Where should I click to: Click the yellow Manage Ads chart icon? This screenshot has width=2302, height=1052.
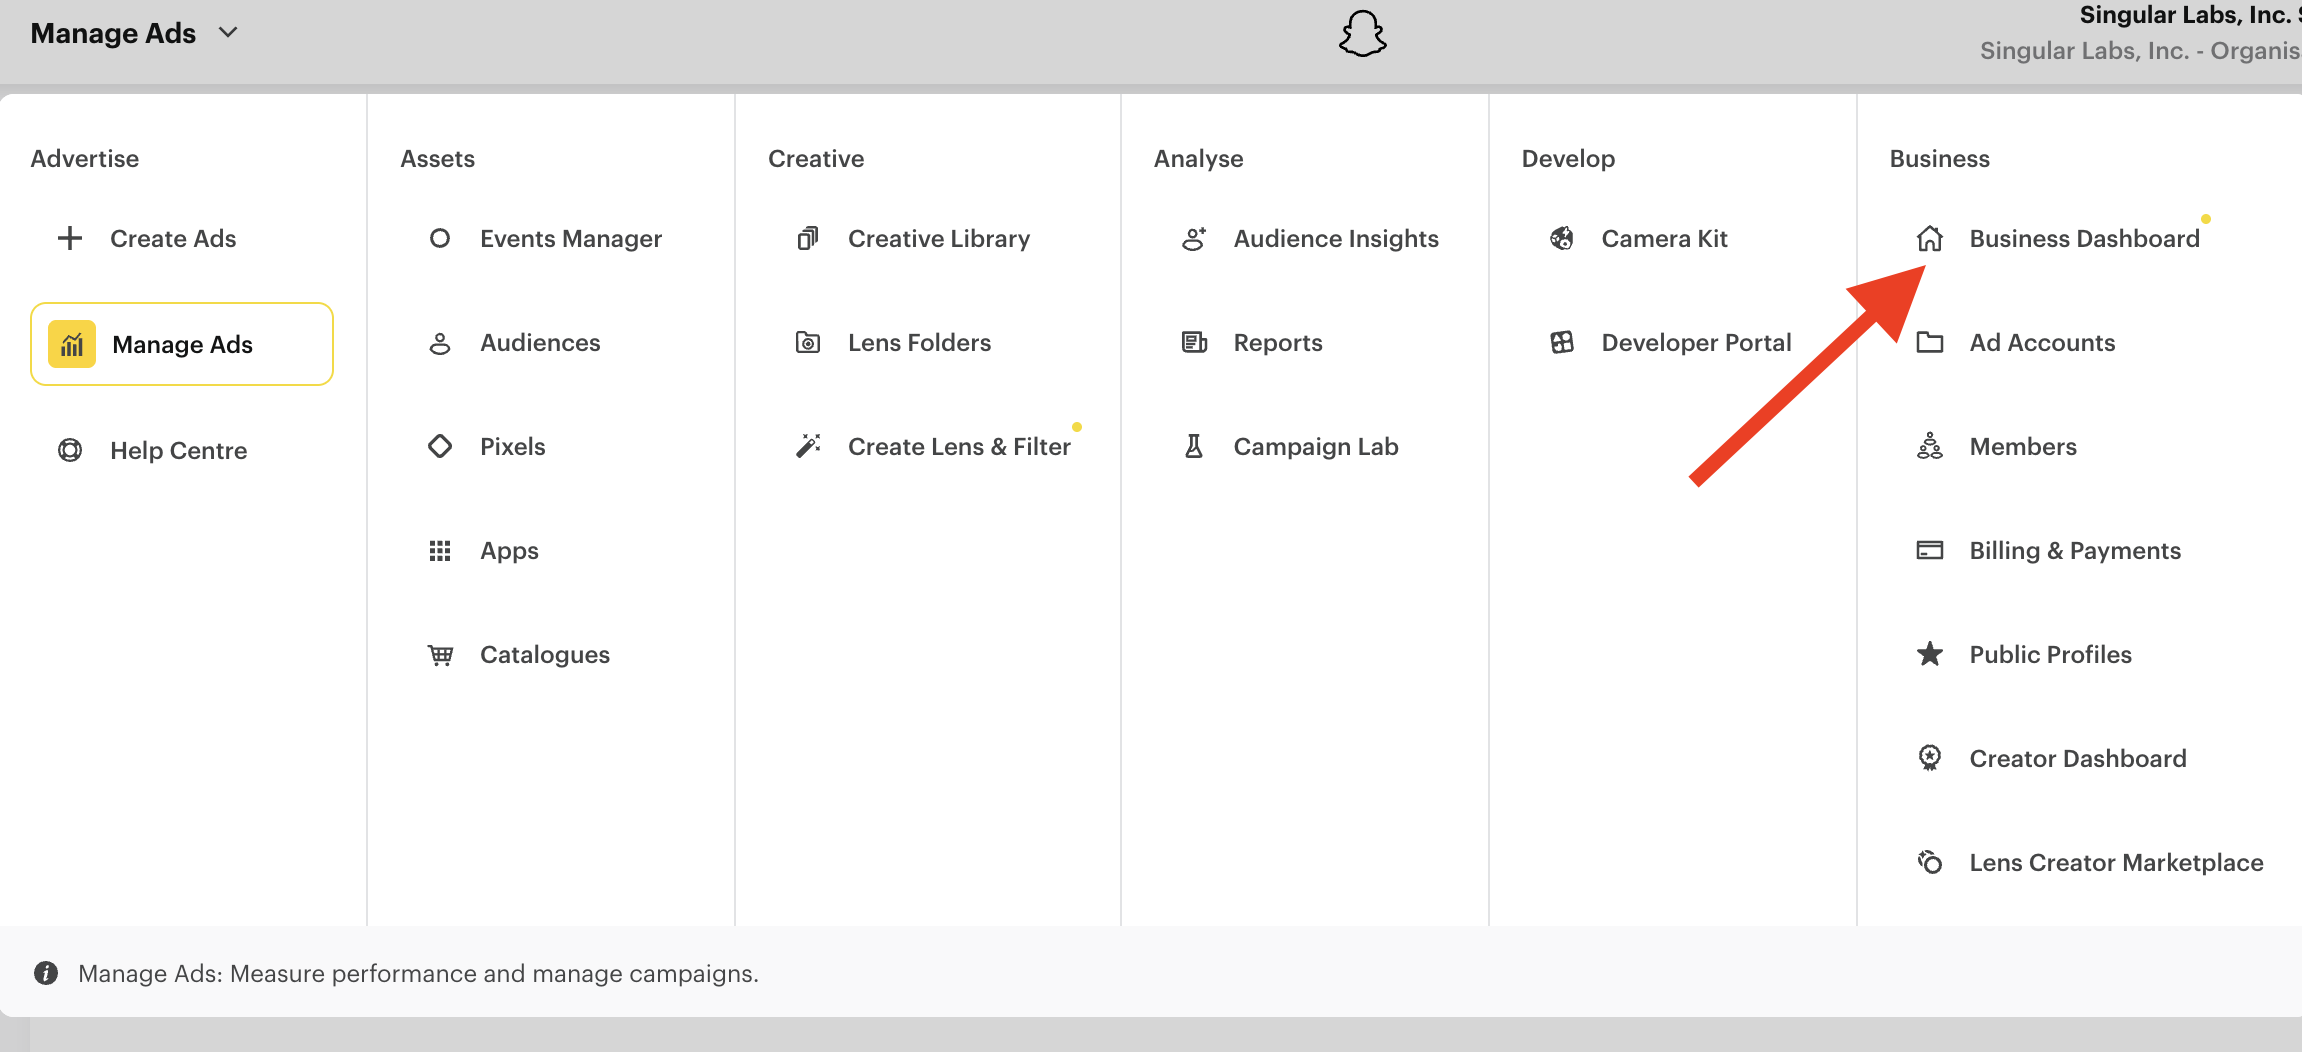[72, 344]
